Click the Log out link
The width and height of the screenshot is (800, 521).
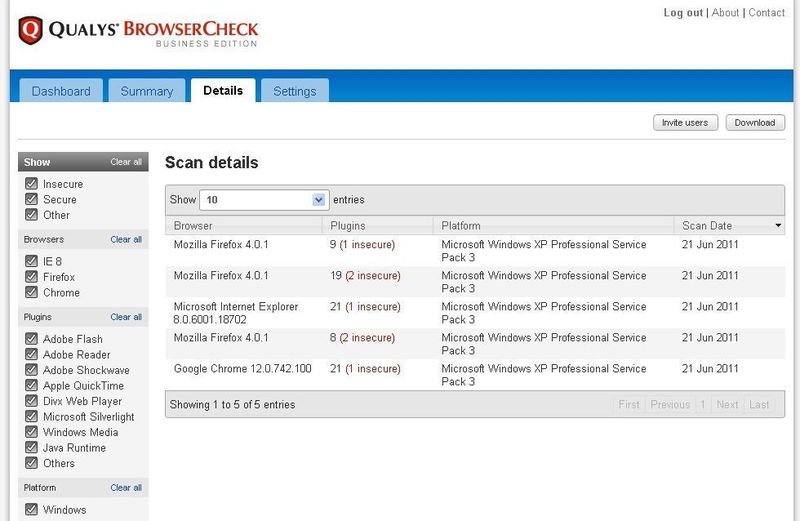click(683, 13)
